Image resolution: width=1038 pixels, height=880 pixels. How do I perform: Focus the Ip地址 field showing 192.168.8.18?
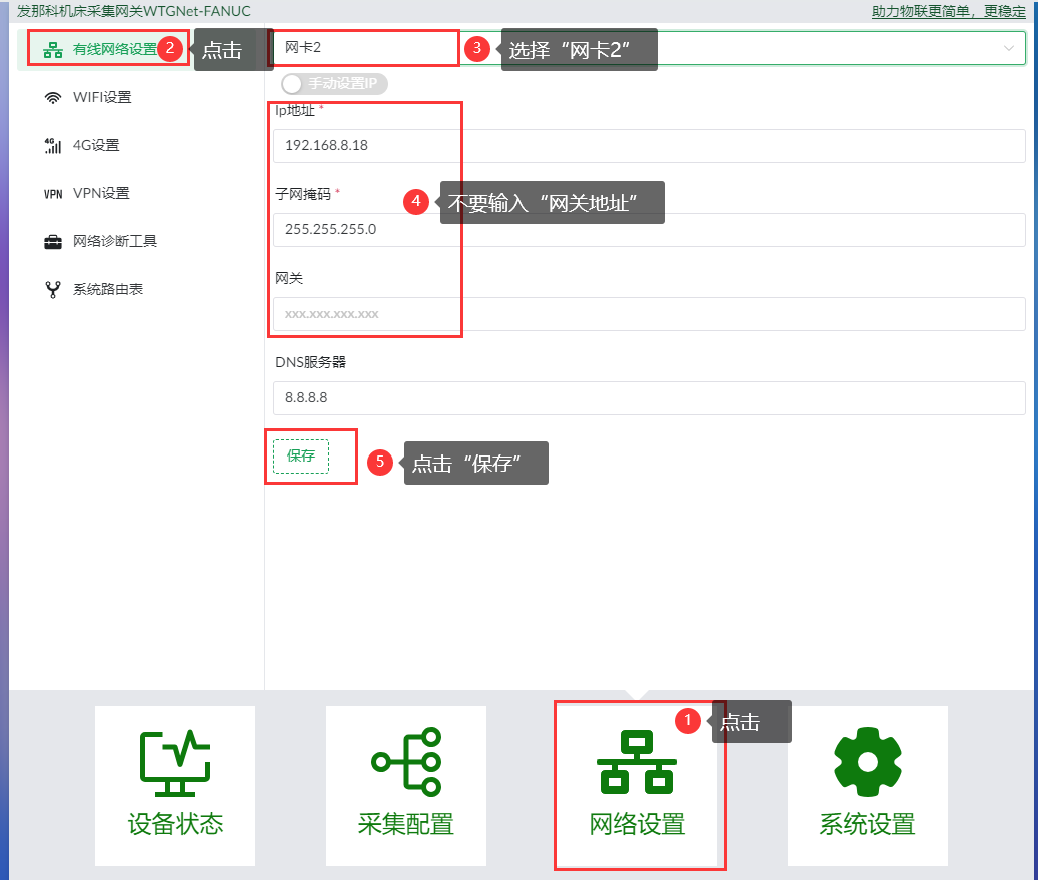point(649,146)
